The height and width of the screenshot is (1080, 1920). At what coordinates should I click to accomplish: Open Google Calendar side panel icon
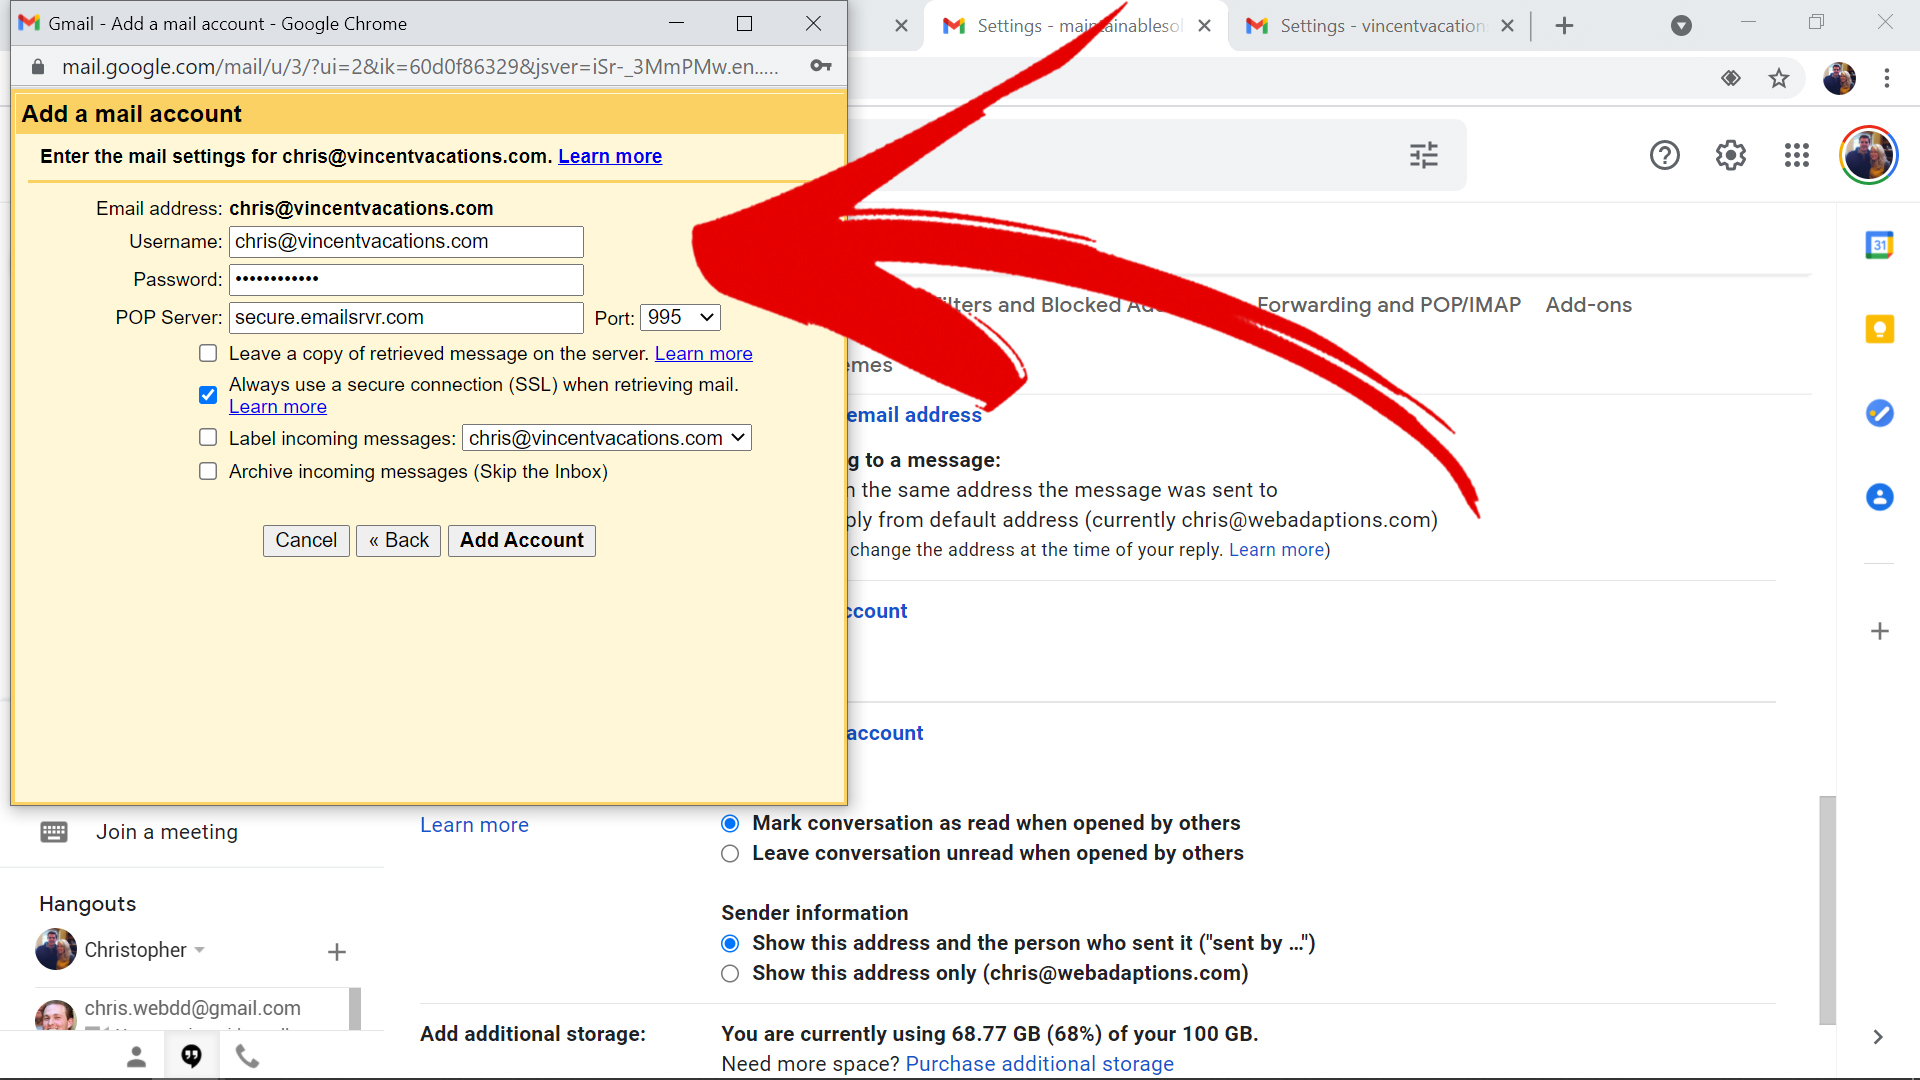tap(1880, 245)
